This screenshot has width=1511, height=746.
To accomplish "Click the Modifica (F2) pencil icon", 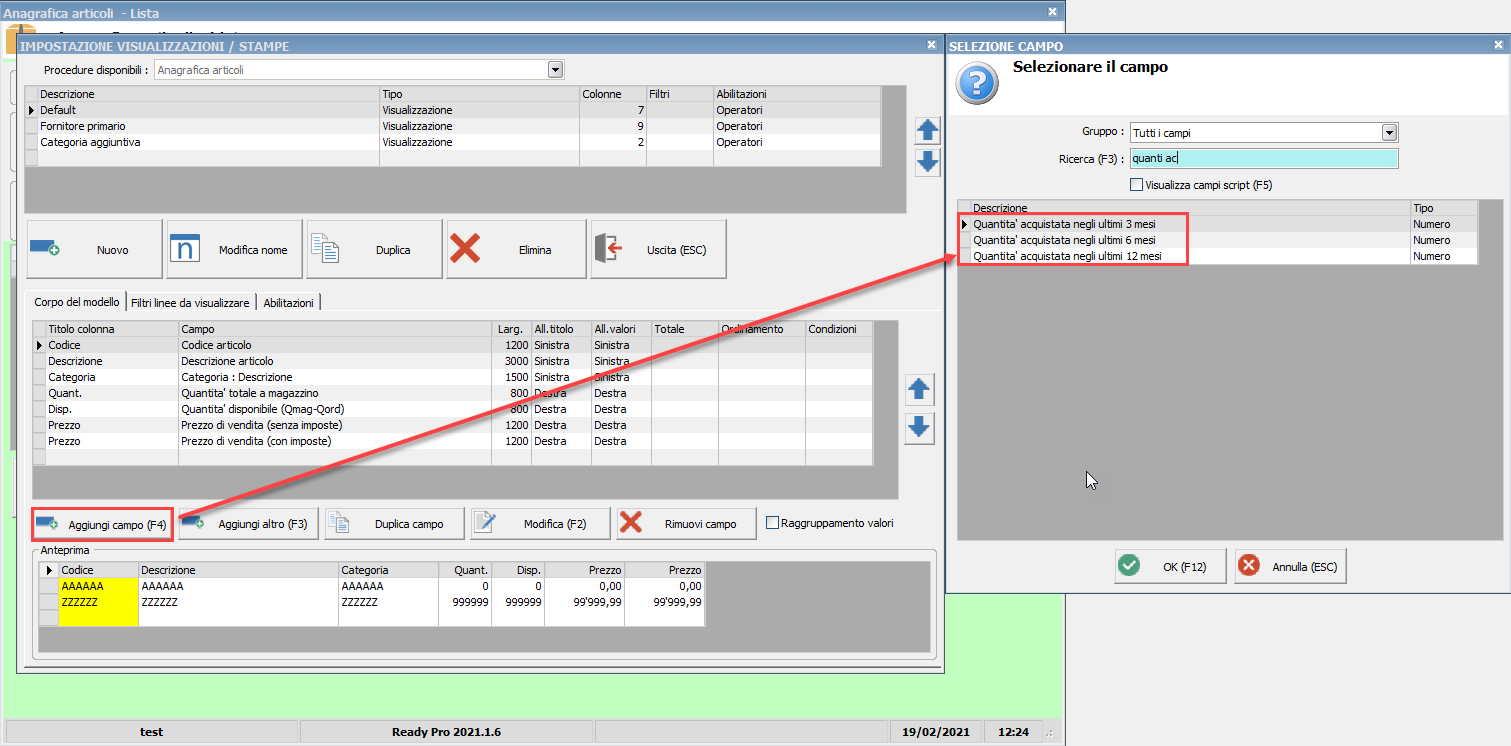I will (x=485, y=523).
